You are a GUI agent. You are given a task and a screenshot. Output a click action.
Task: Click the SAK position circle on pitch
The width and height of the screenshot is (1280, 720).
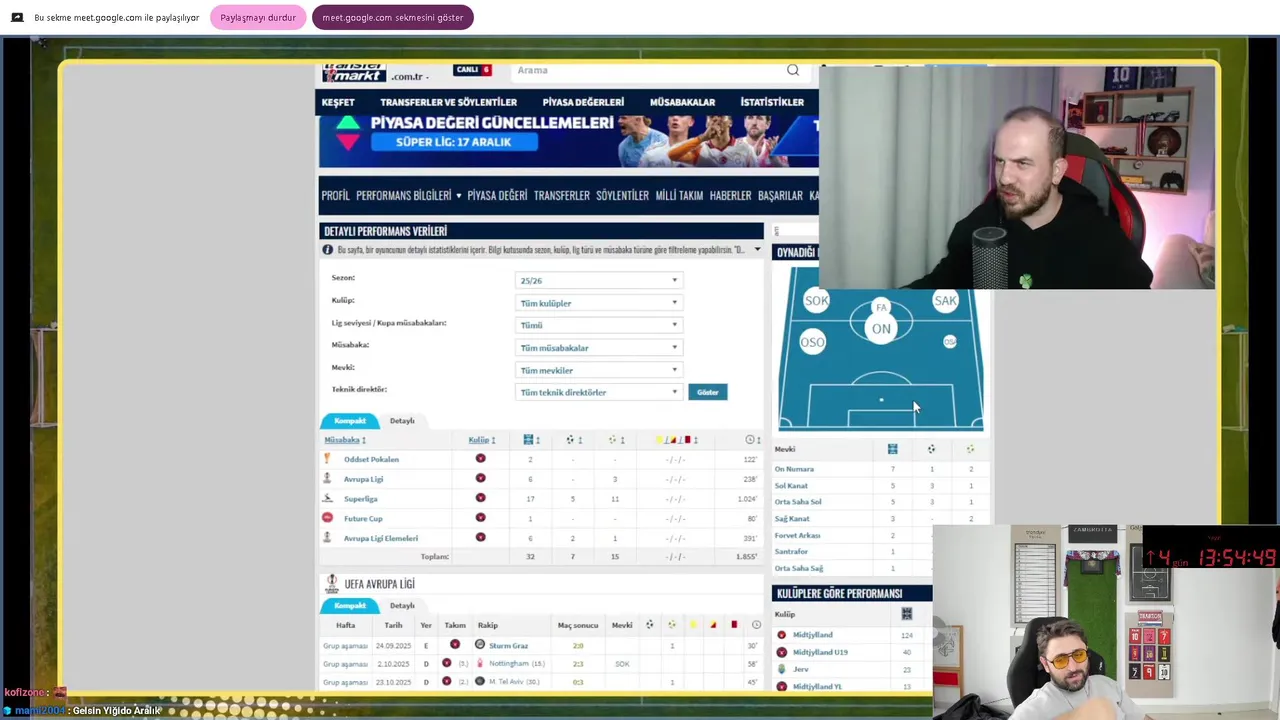[945, 300]
